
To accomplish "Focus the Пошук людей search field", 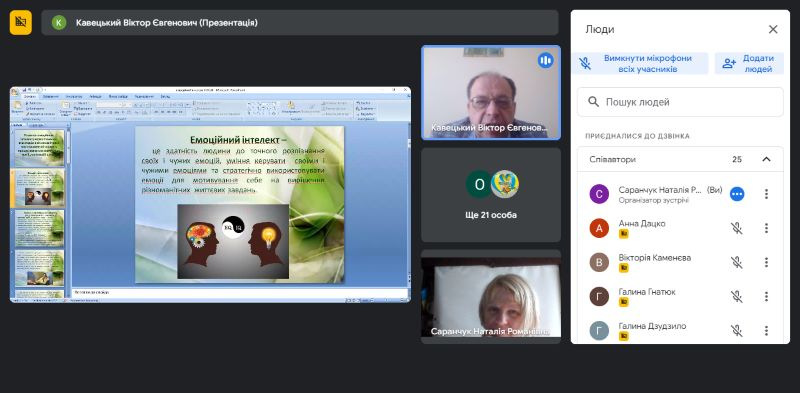I will click(x=680, y=102).
